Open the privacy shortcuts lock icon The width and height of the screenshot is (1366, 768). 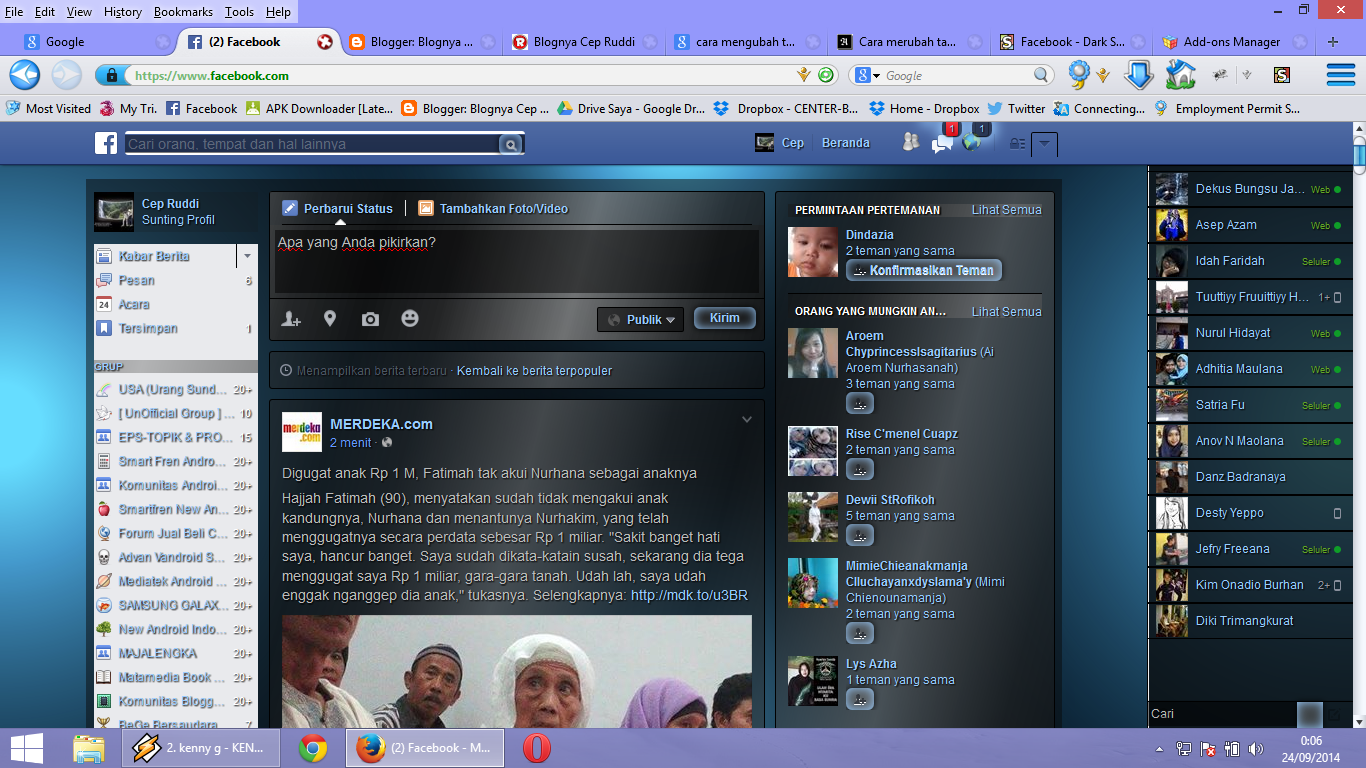(1017, 144)
